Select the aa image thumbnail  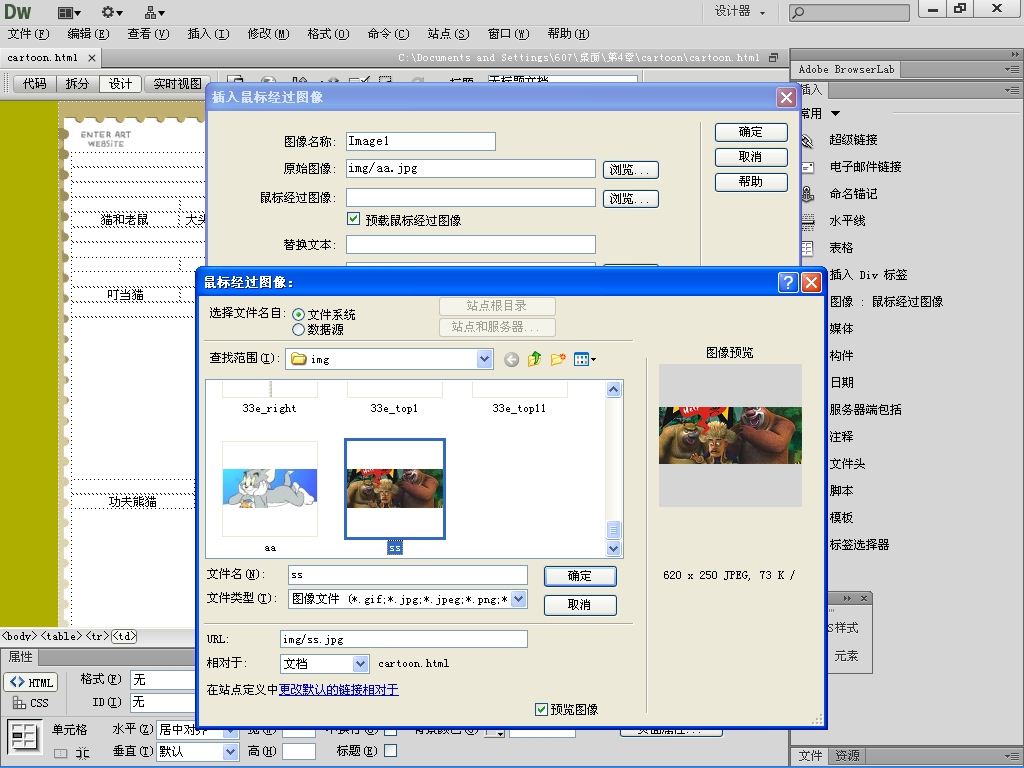tap(270, 489)
